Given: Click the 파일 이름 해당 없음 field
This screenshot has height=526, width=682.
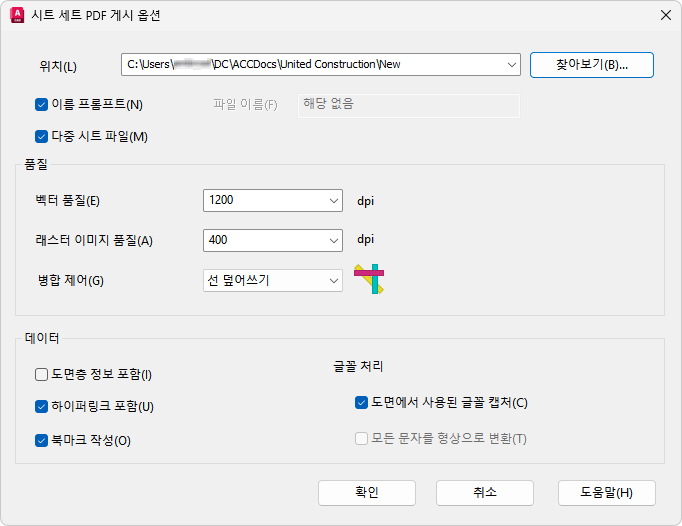Looking at the screenshot, I should 408,106.
